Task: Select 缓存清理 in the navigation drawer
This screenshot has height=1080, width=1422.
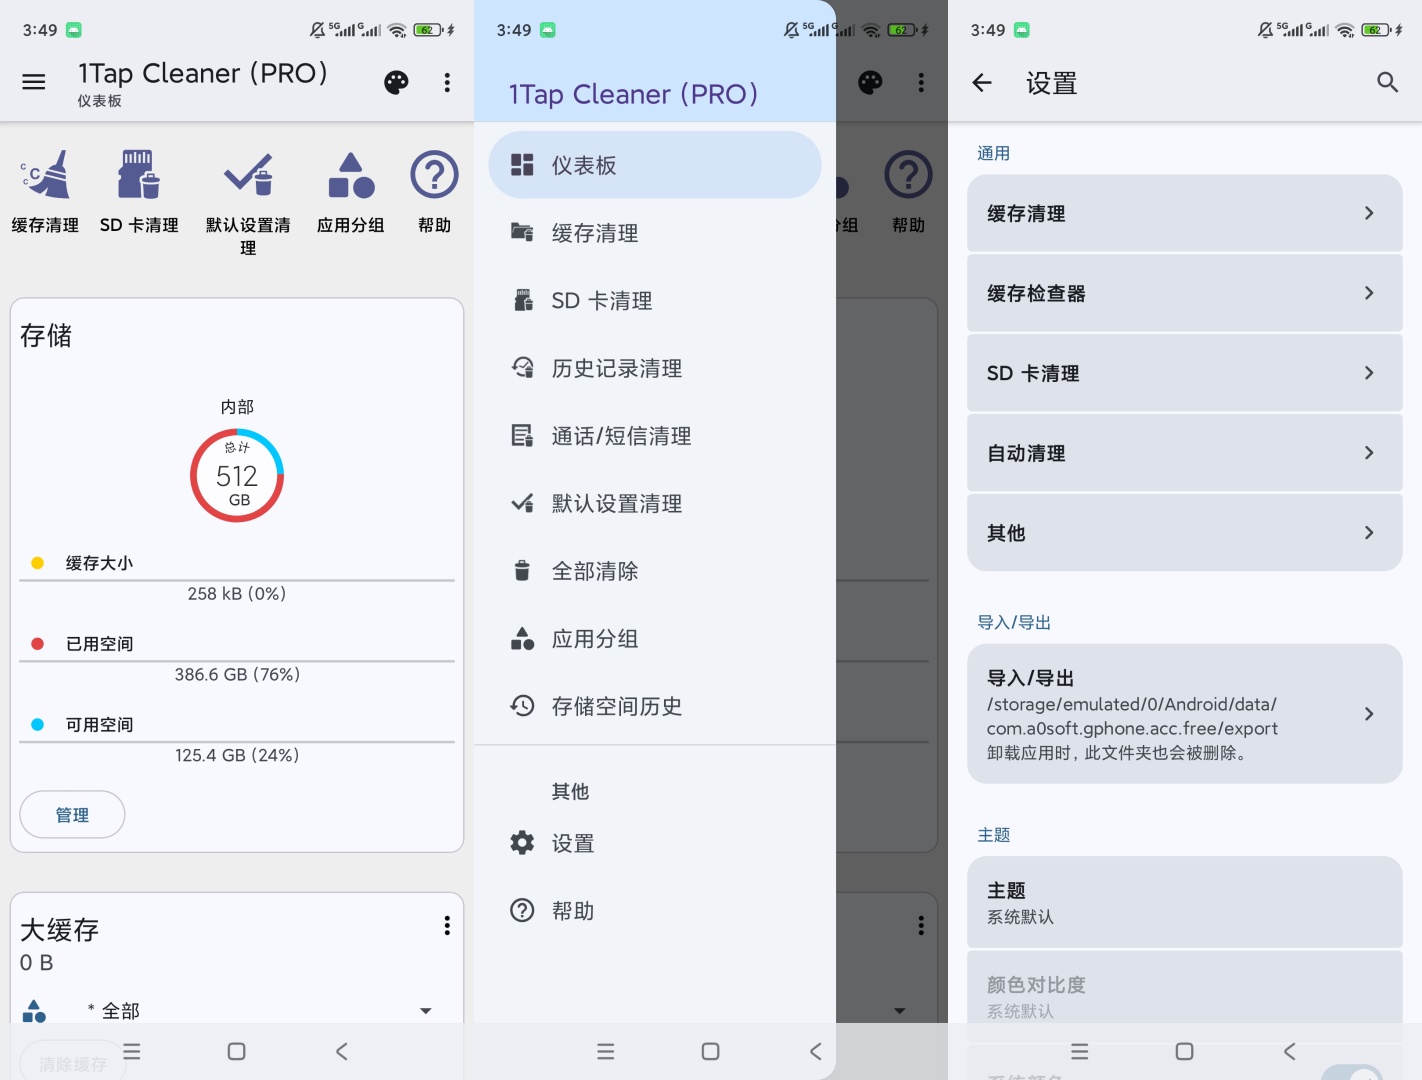Action: click(x=655, y=233)
